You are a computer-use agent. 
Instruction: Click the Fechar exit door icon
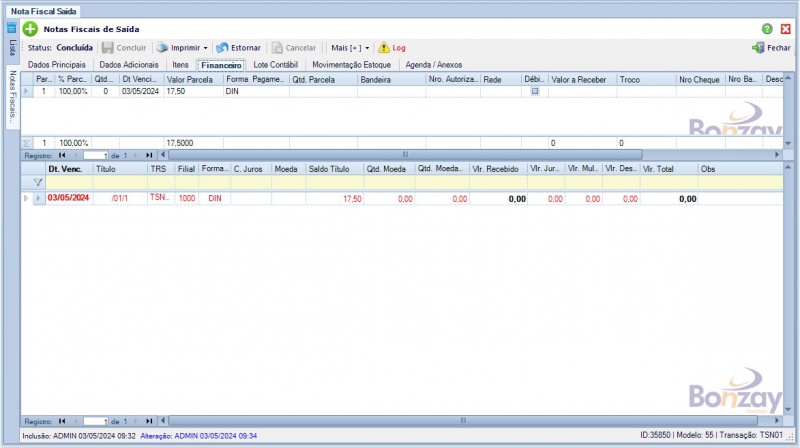[x=758, y=47]
